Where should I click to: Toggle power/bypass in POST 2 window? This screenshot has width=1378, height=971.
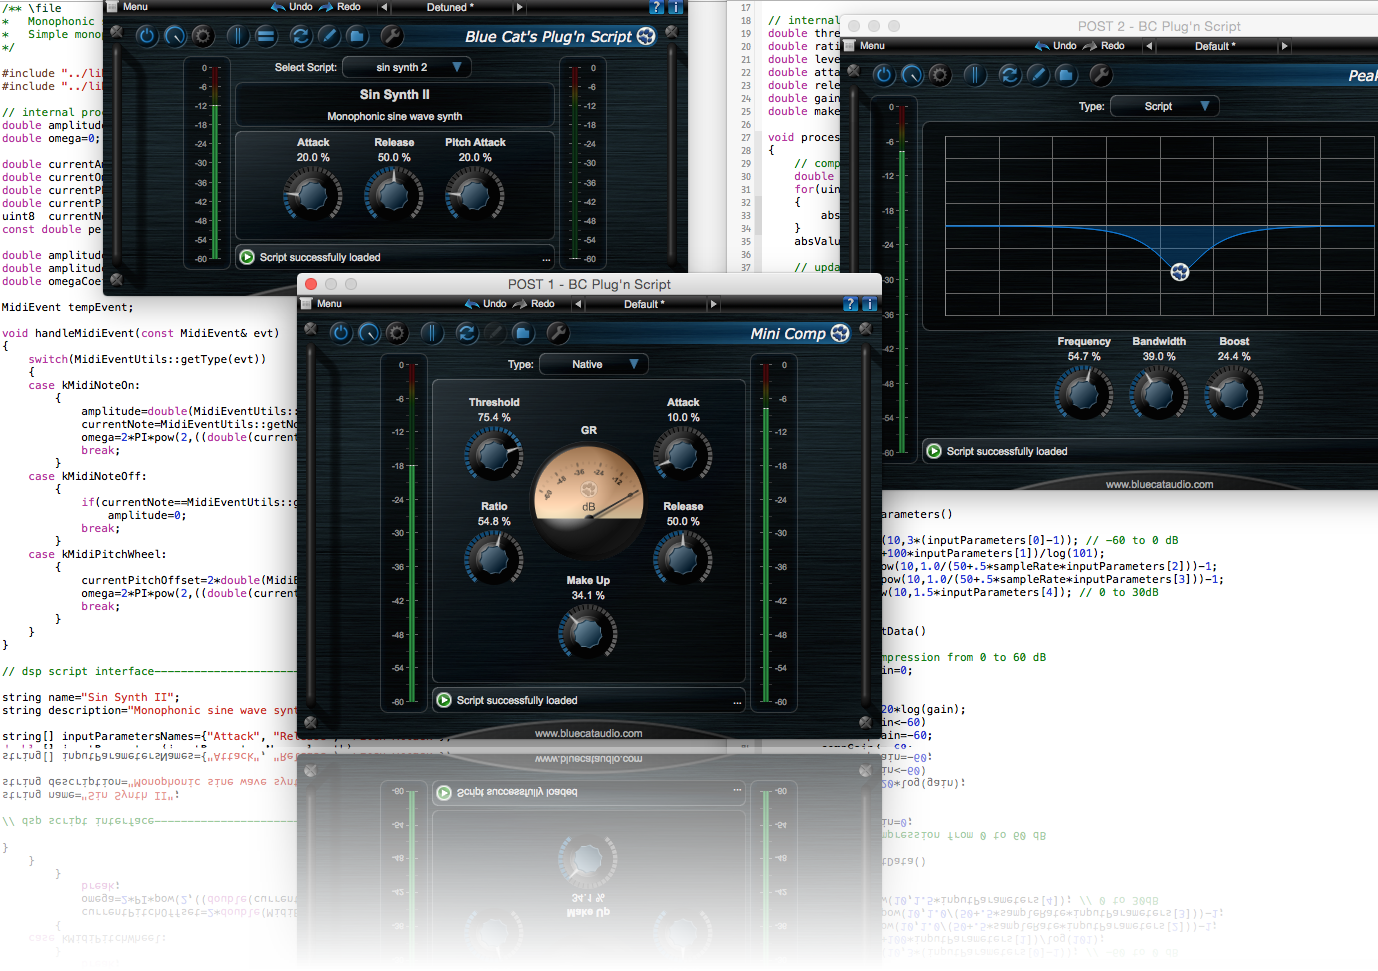click(x=884, y=75)
